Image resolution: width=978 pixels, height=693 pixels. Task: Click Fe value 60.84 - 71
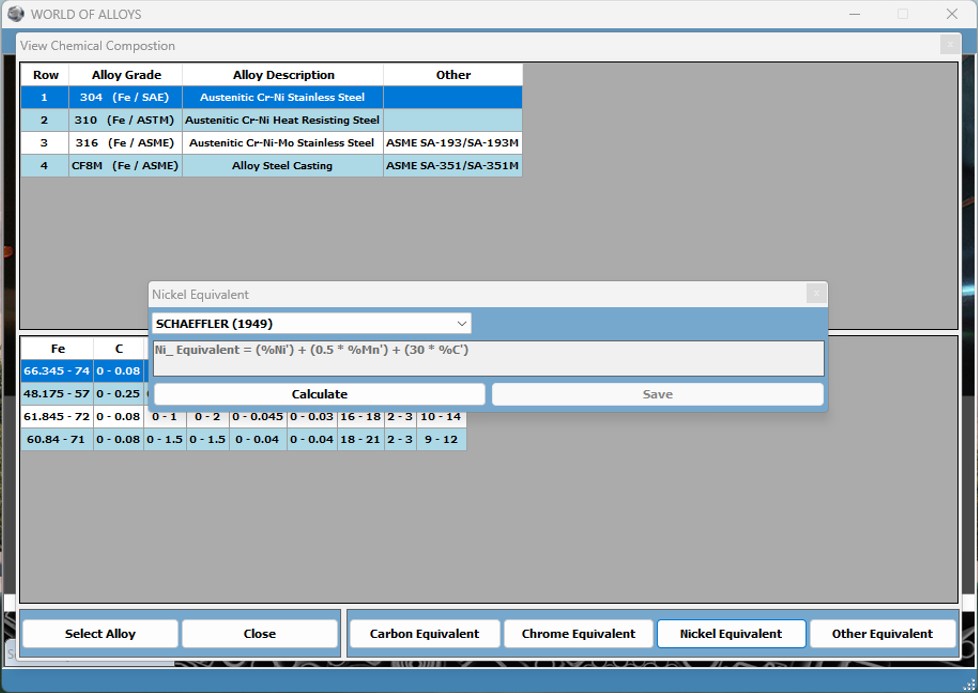pyautogui.click(x=57, y=439)
